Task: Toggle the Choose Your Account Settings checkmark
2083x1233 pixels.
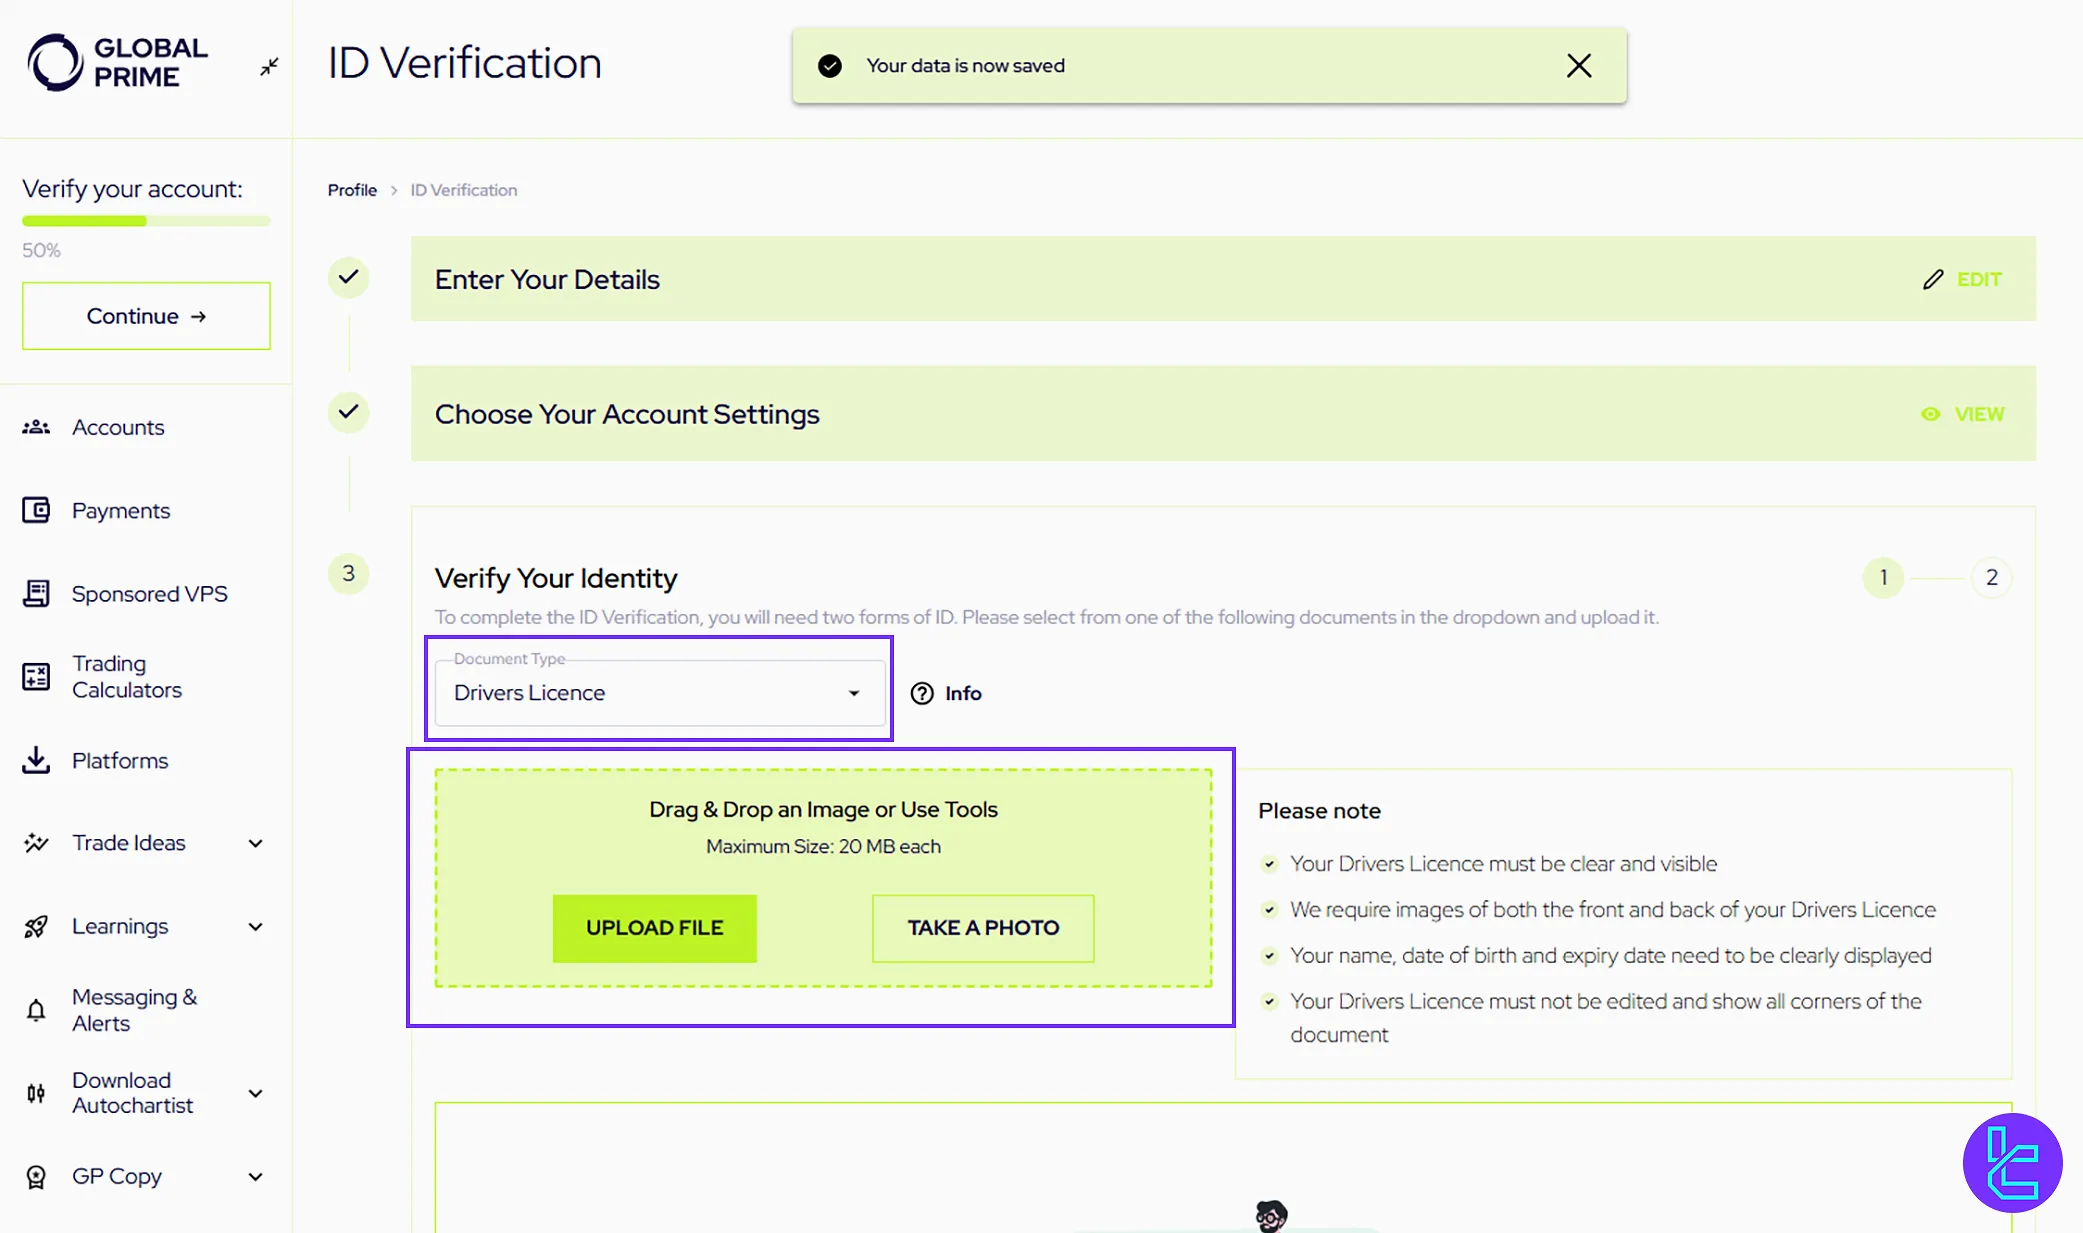Action: coord(348,412)
